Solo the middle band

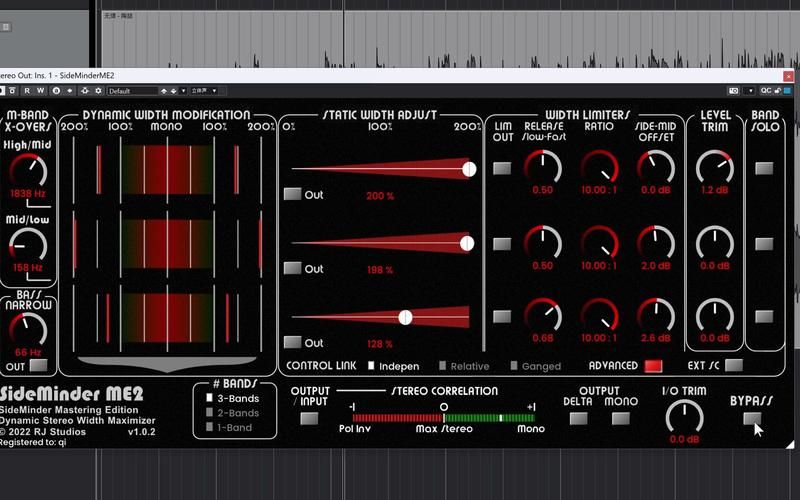click(x=764, y=244)
